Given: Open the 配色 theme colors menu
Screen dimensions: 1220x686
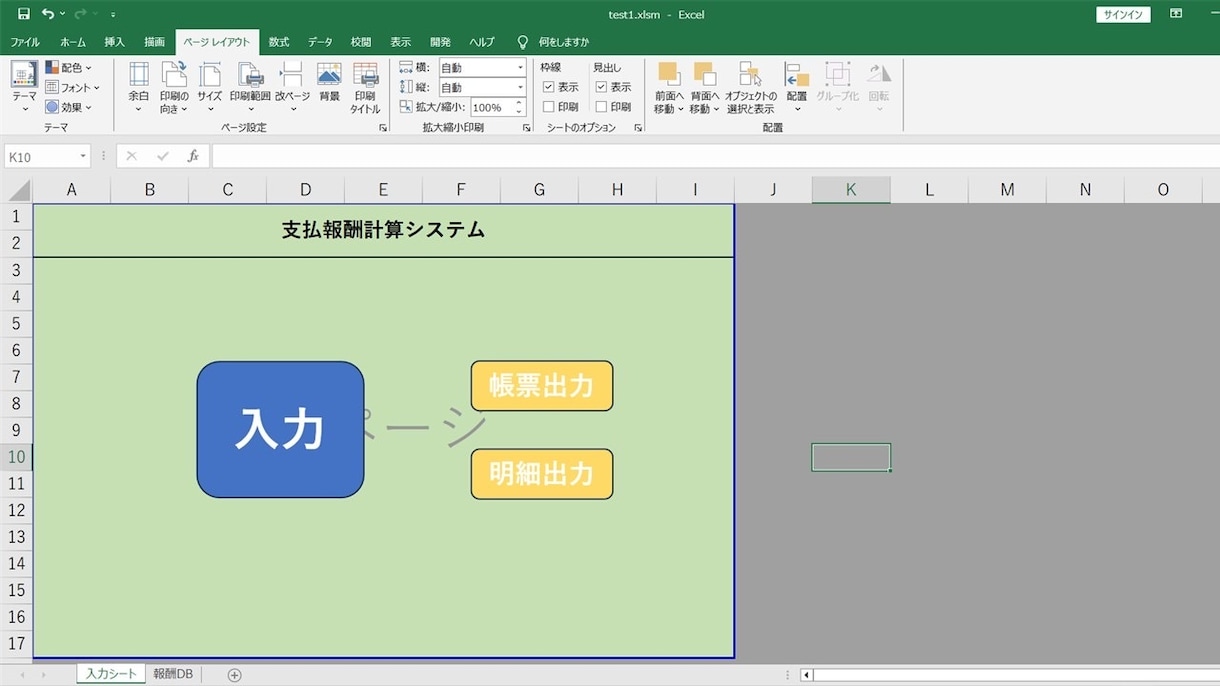Looking at the screenshot, I should (68, 67).
